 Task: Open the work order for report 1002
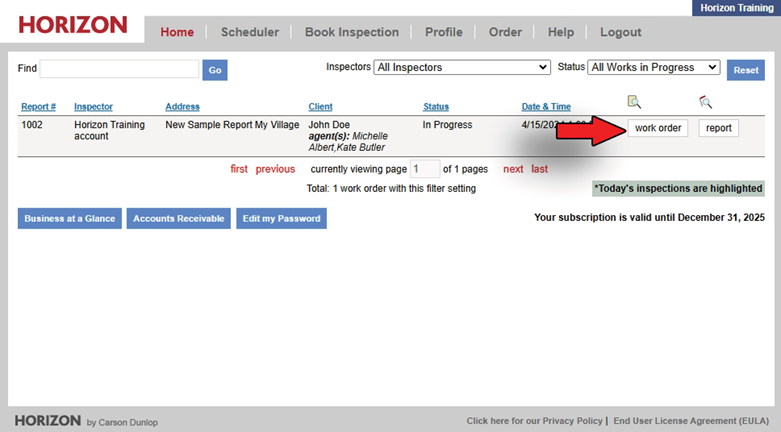tap(657, 128)
